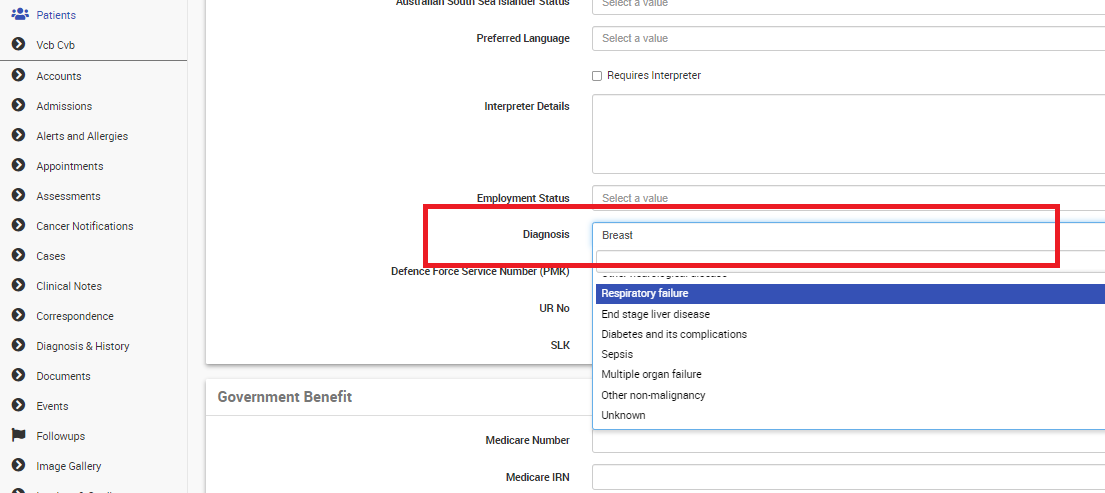The width and height of the screenshot is (1105, 493).
Task: Select Respiratory failure from the diagnosis list
Action: coord(850,294)
